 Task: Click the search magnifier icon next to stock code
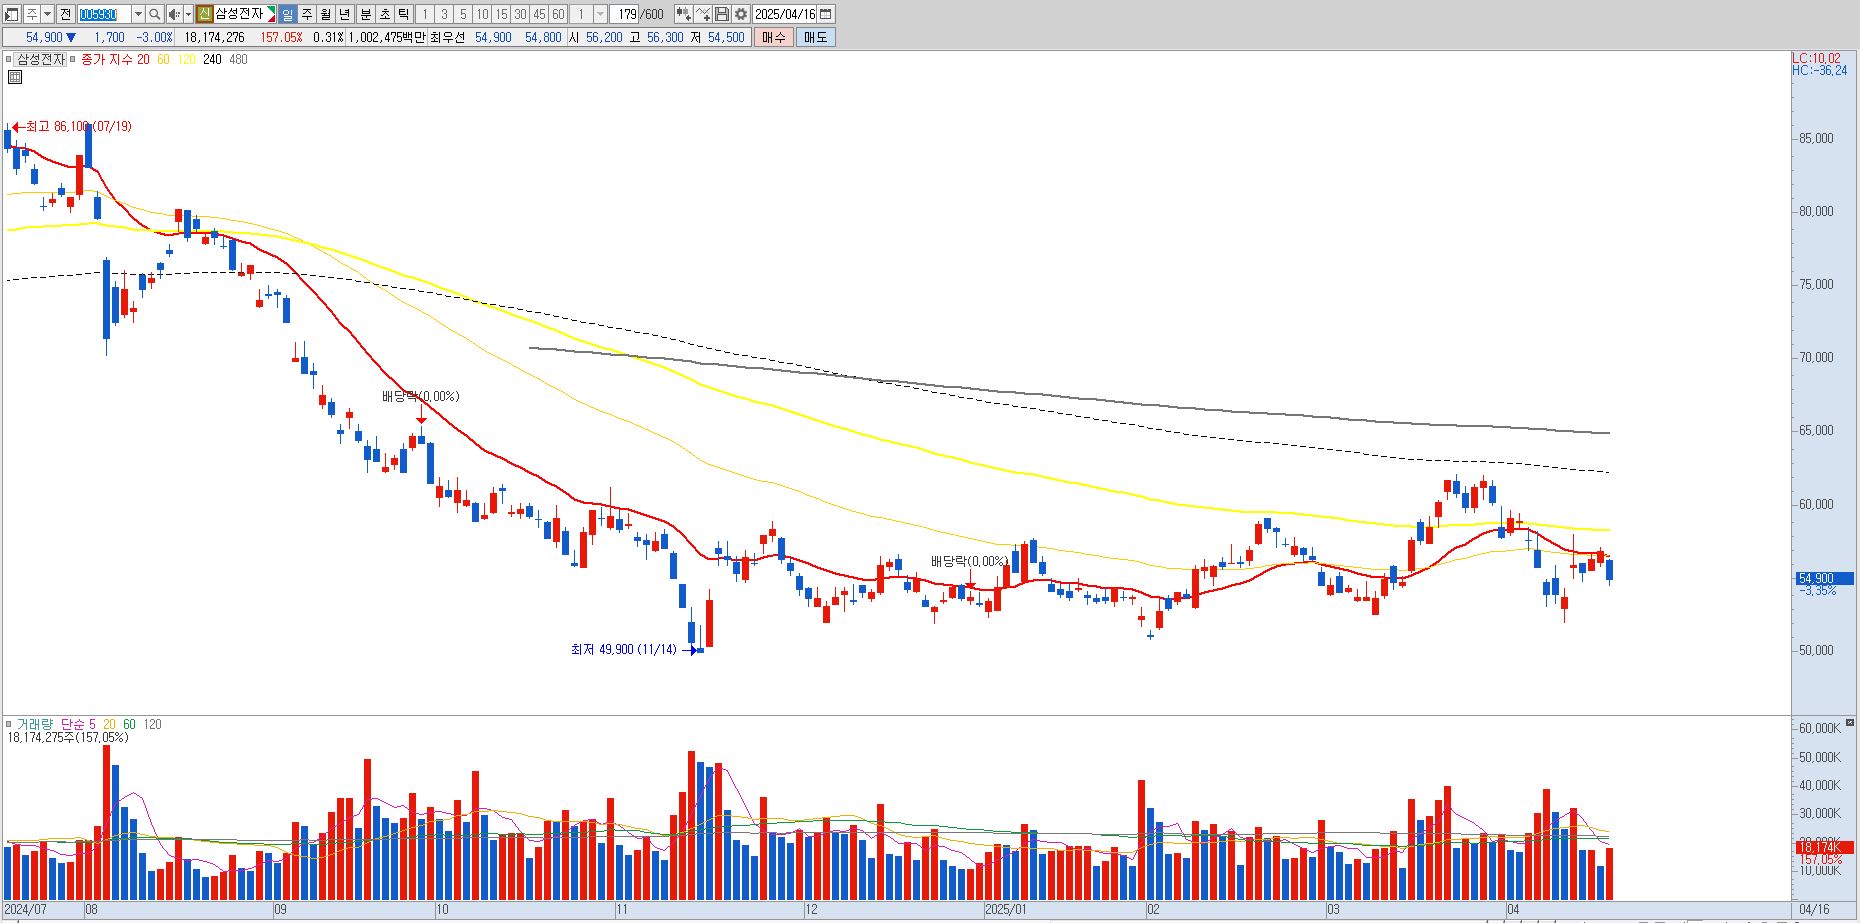coord(154,14)
